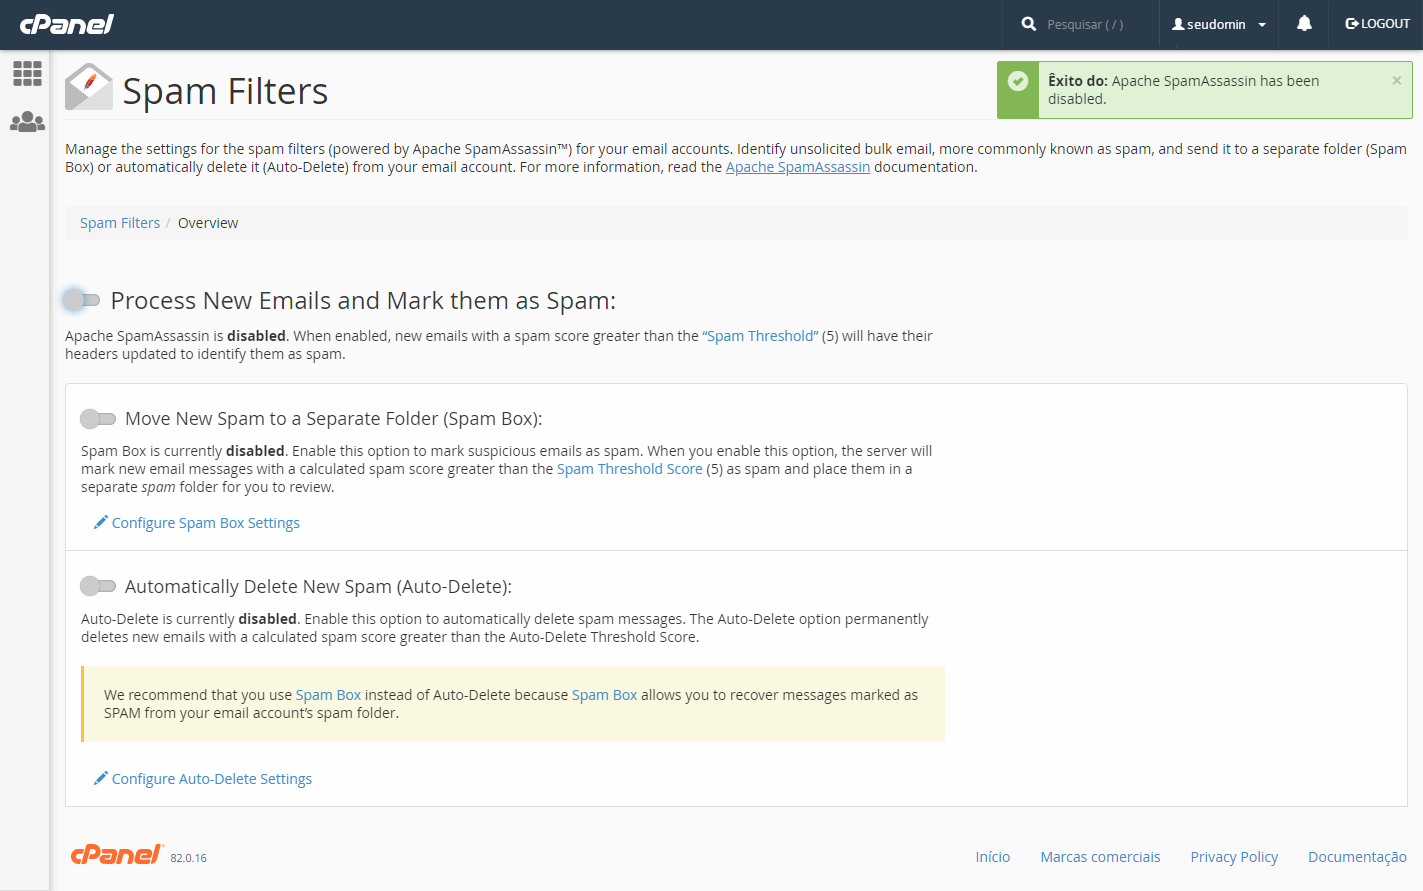1423x891 pixels.
Task: Click version number 82.0.16
Action: pos(189,858)
